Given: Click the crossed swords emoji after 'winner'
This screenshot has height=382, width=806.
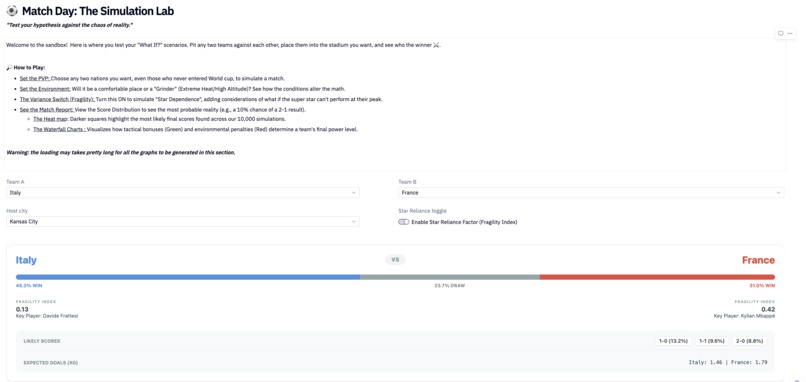Looking at the screenshot, I should tap(436, 45).
